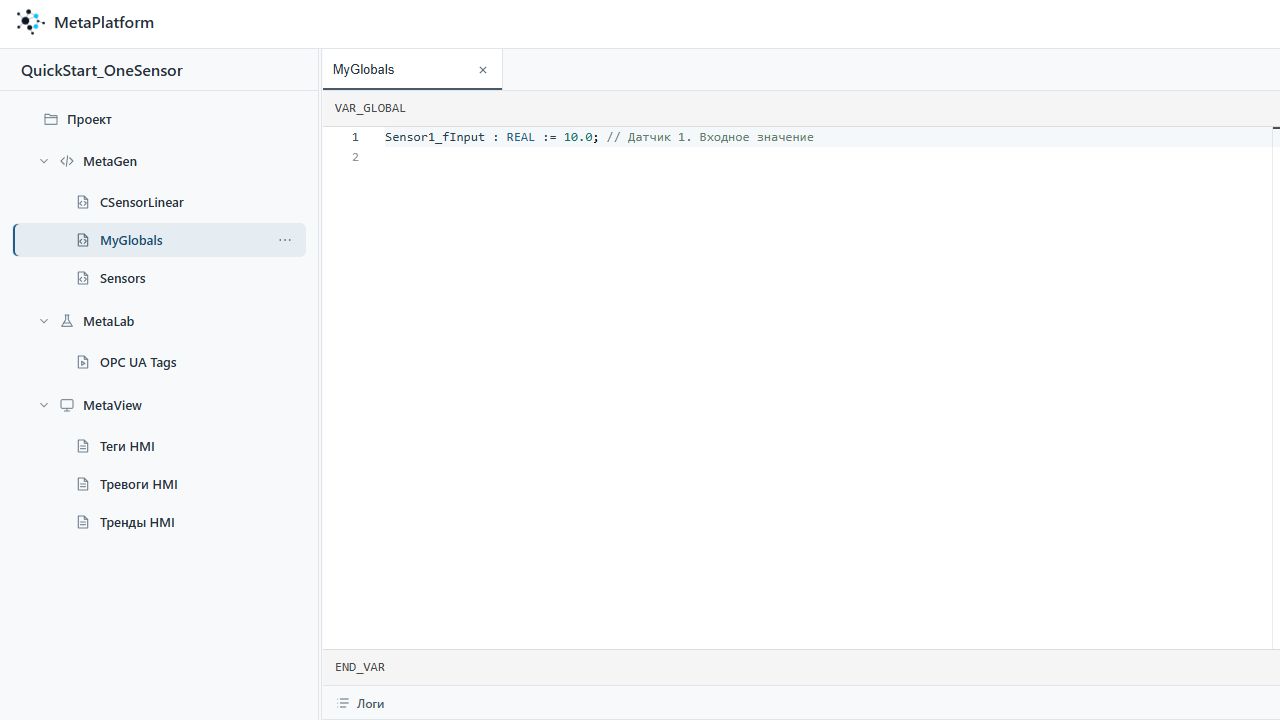Click the document icon beside Тренды HMI
Screen dimensions: 1280x720
83,522
